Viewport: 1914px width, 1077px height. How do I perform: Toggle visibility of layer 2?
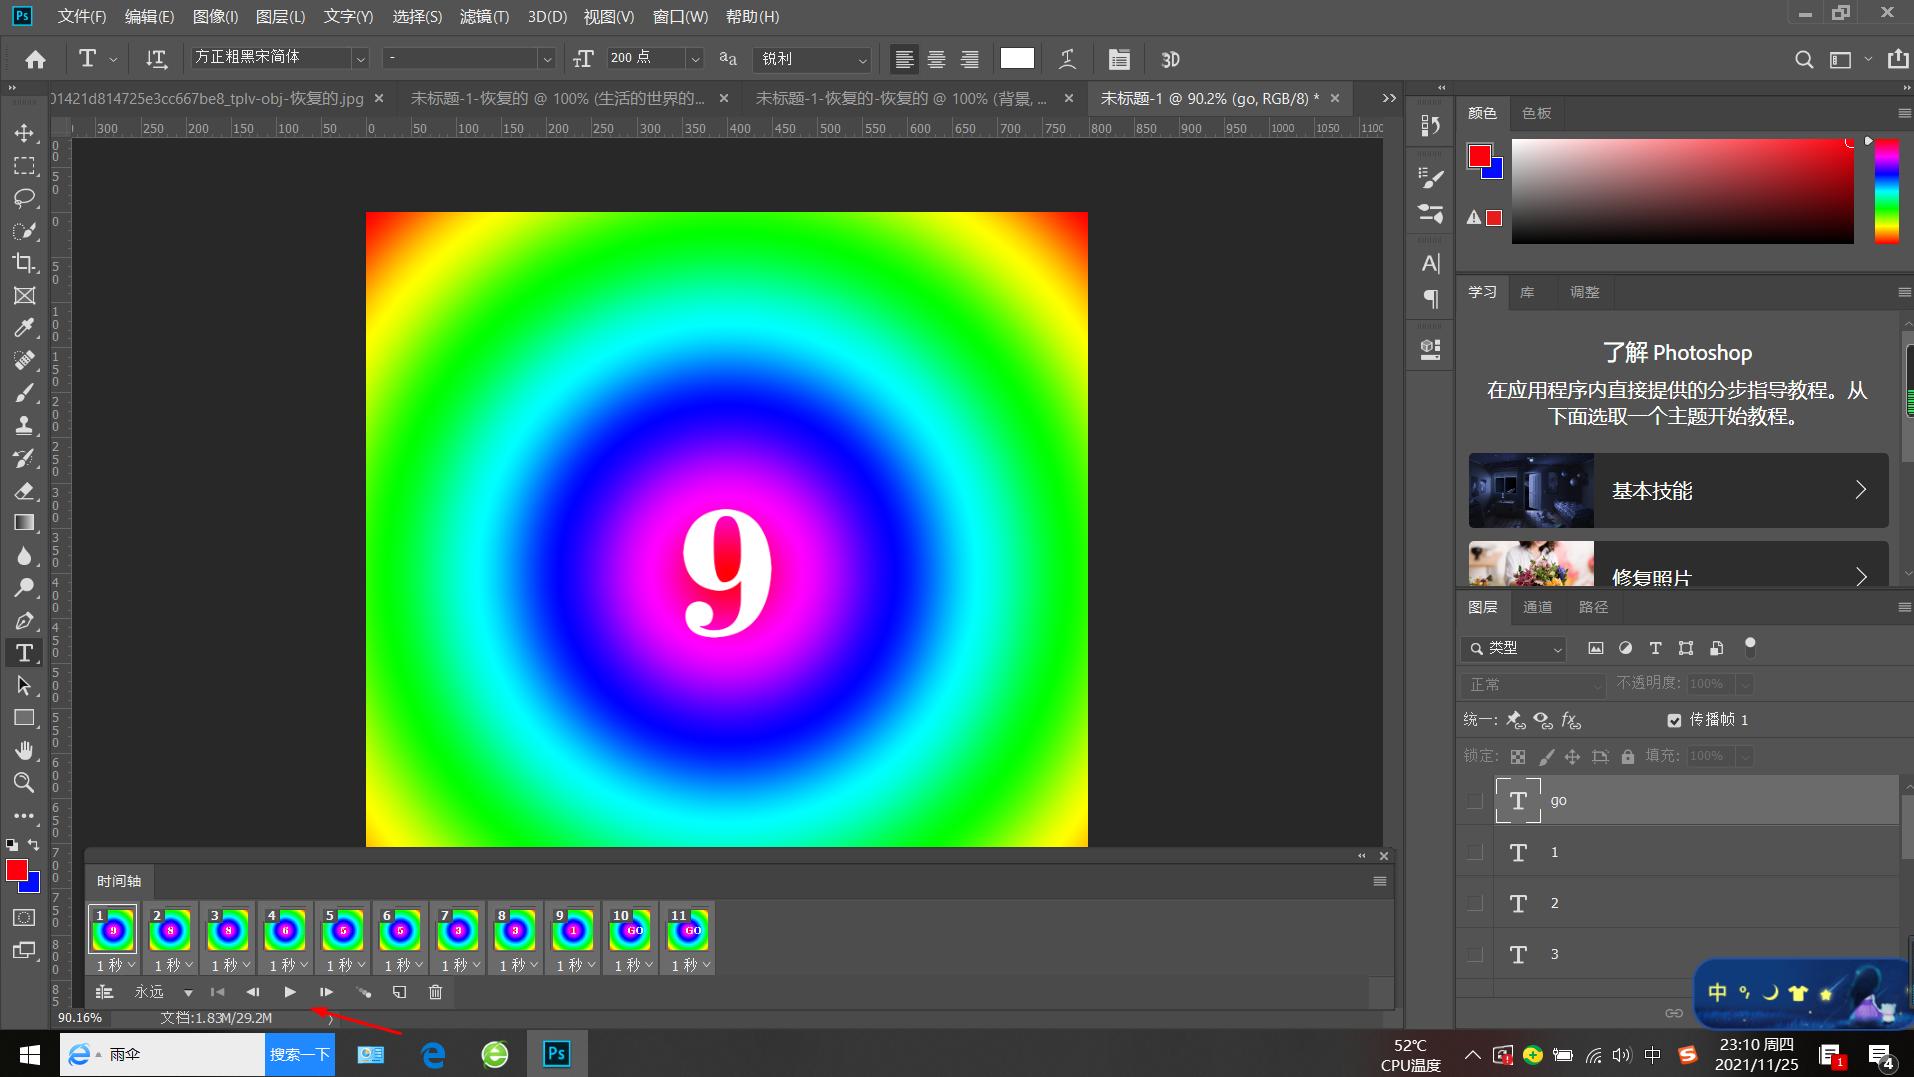pos(1474,903)
